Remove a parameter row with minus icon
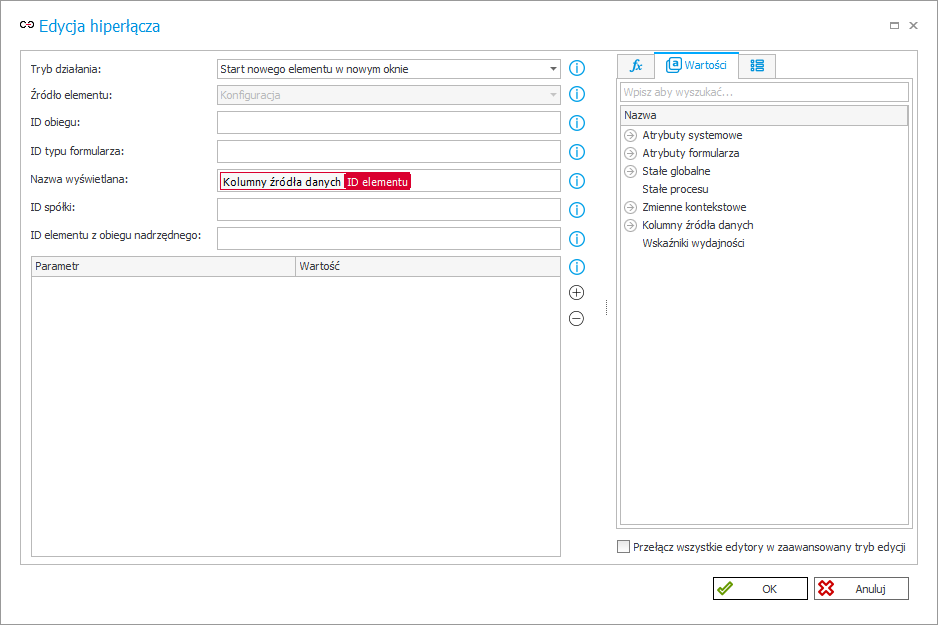Image resolution: width=938 pixels, height=625 pixels. point(576,318)
